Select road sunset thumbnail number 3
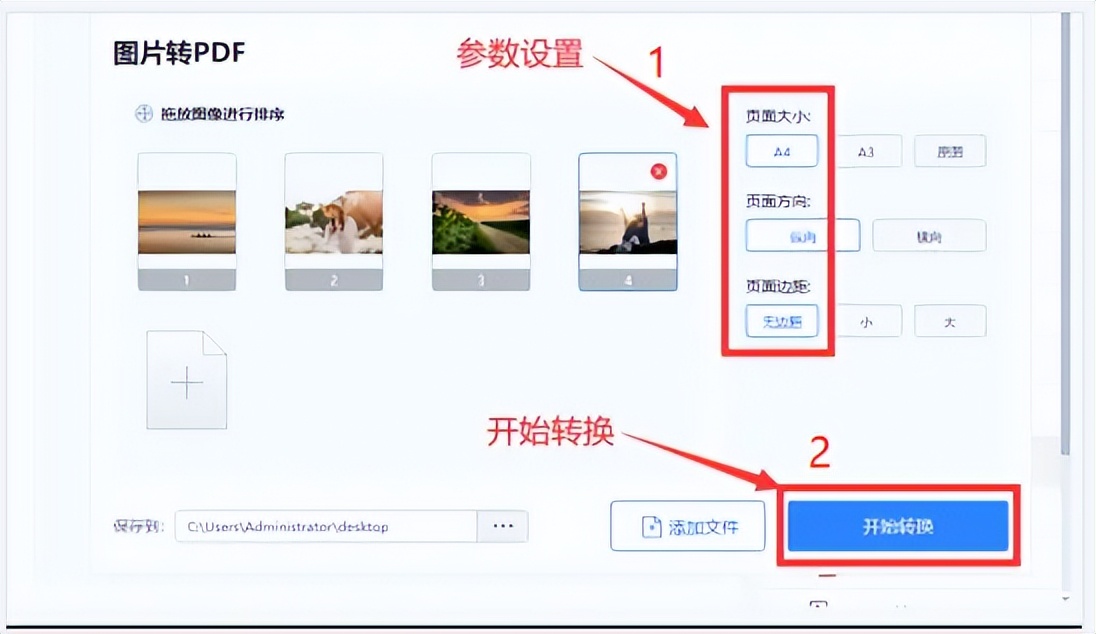Image resolution: width=1096 pixels, height=634 pixels. coord(481,222)
